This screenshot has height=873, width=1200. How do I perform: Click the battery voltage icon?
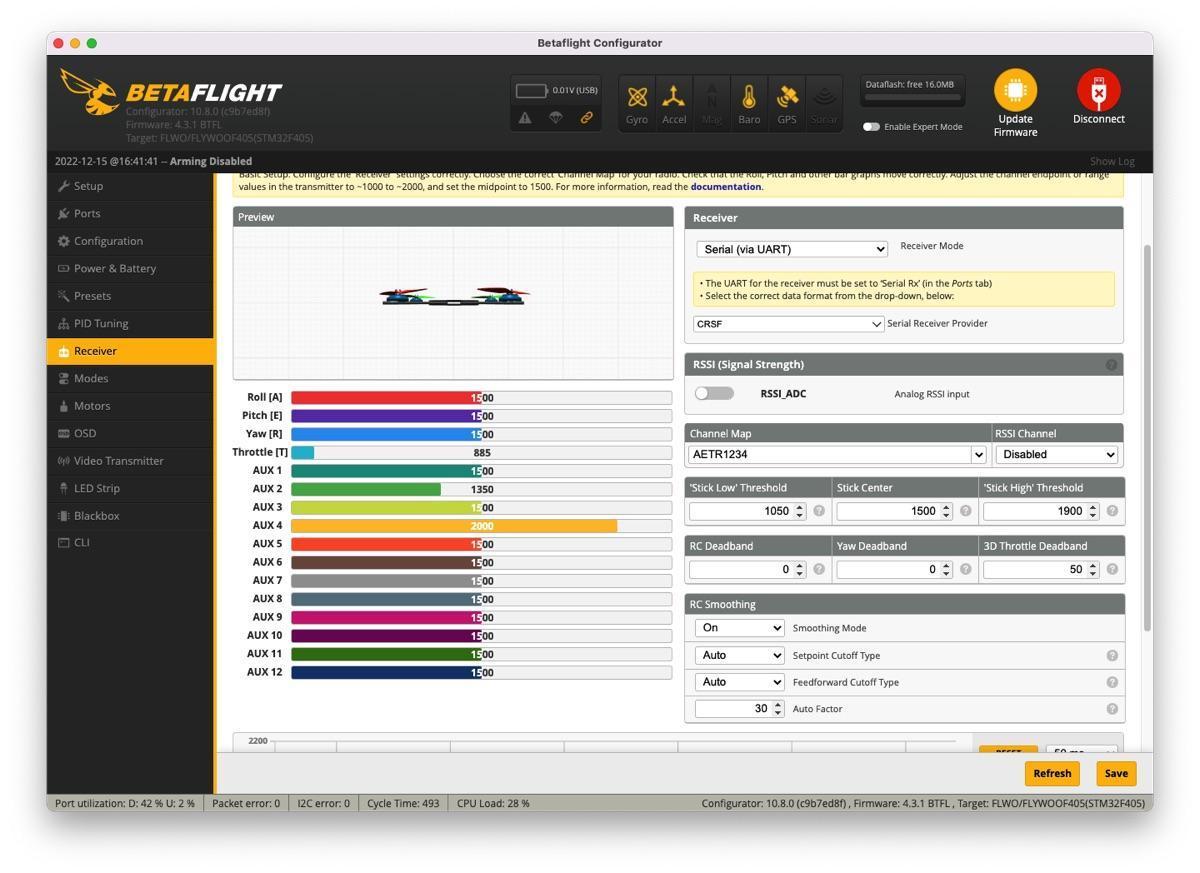point(532,90)
